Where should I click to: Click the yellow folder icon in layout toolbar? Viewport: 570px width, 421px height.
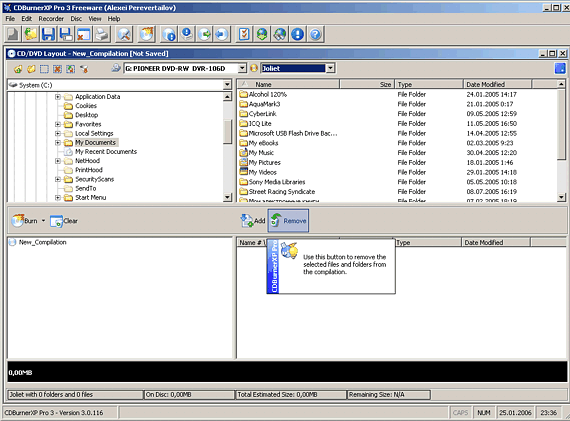point(32,69)
